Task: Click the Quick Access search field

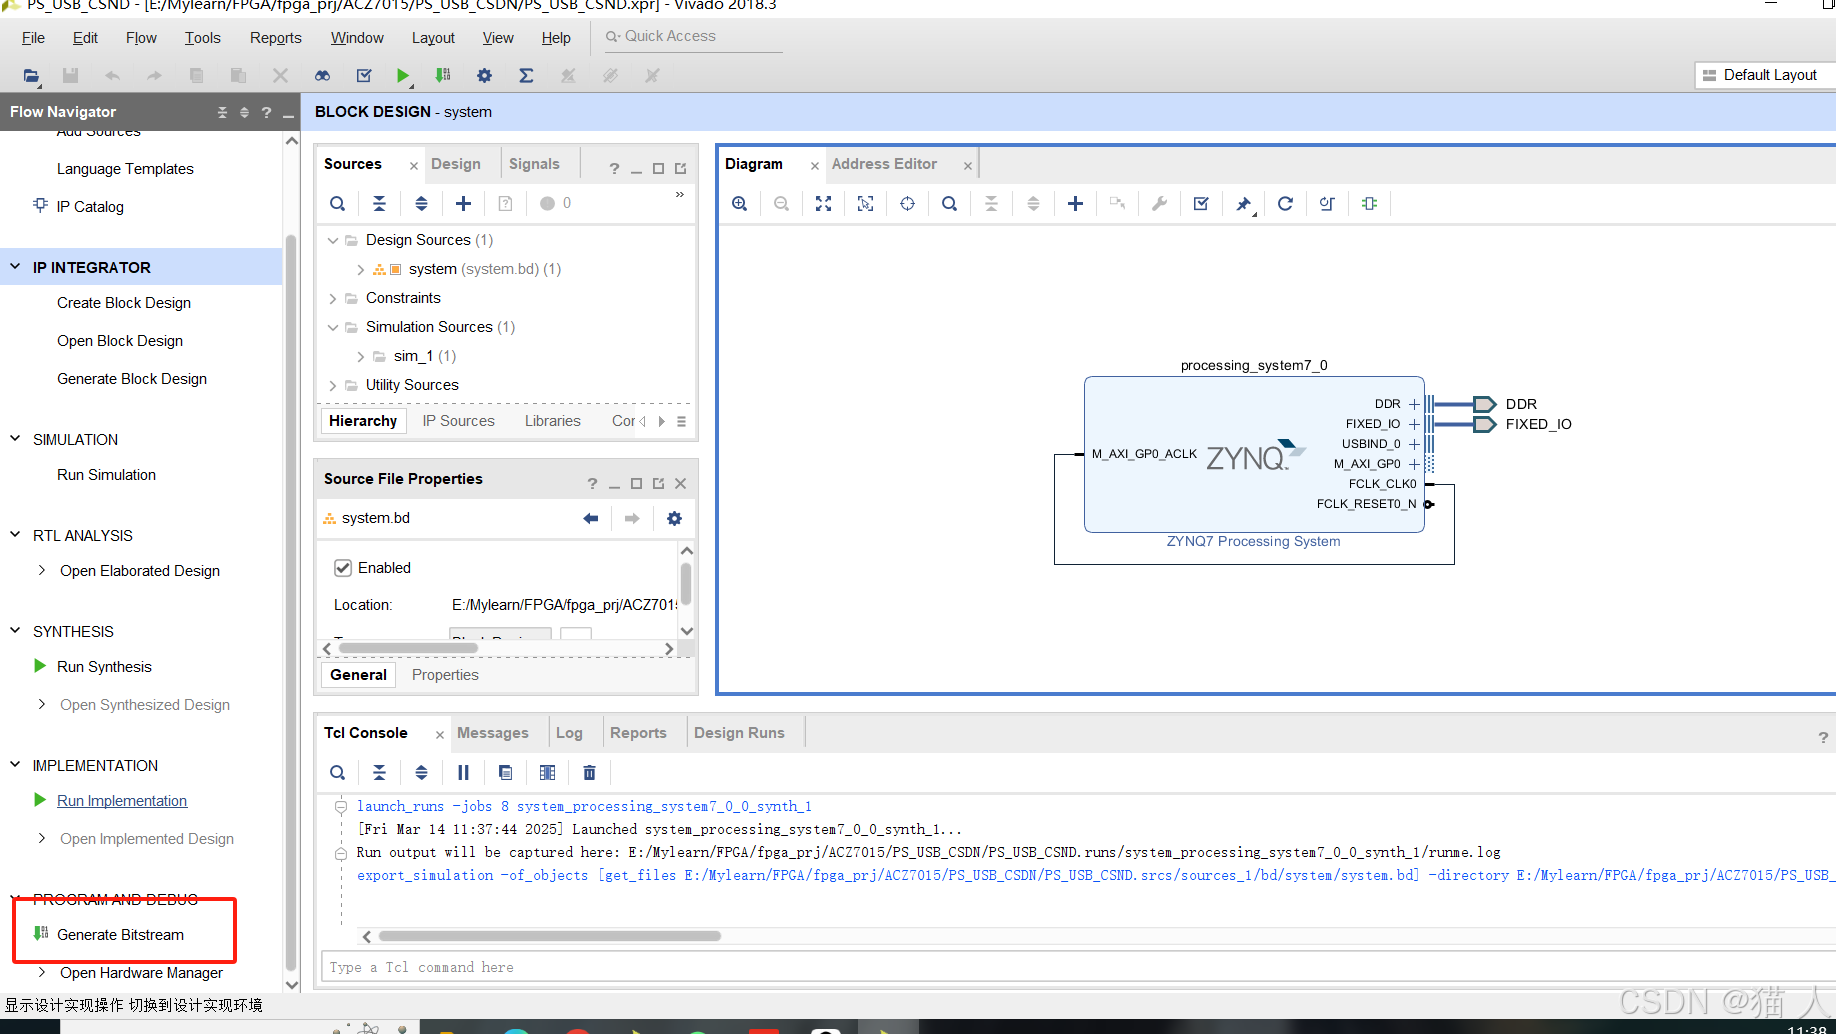Action: pos(692,36)
